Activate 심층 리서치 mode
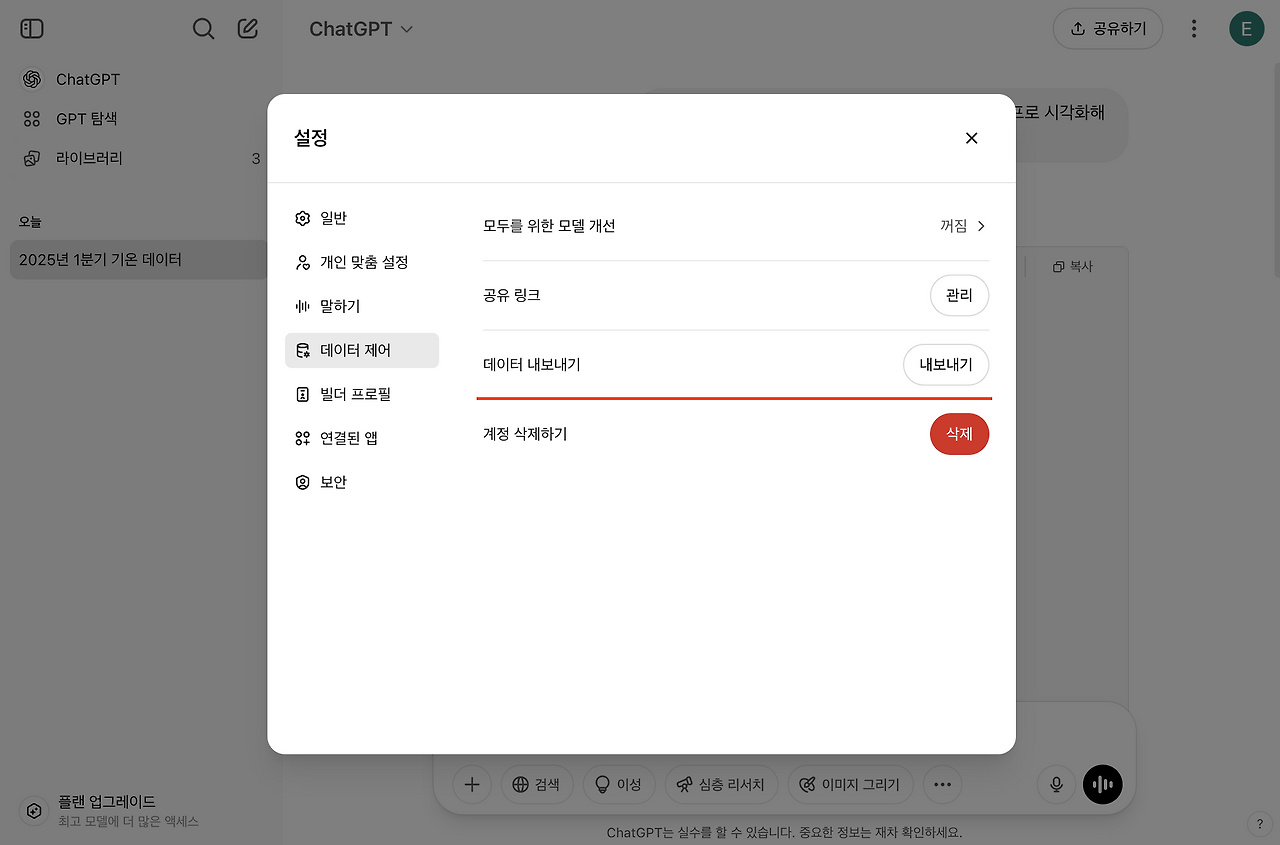1280x845 pixels. pyautogui.click(x=721, y=784)
